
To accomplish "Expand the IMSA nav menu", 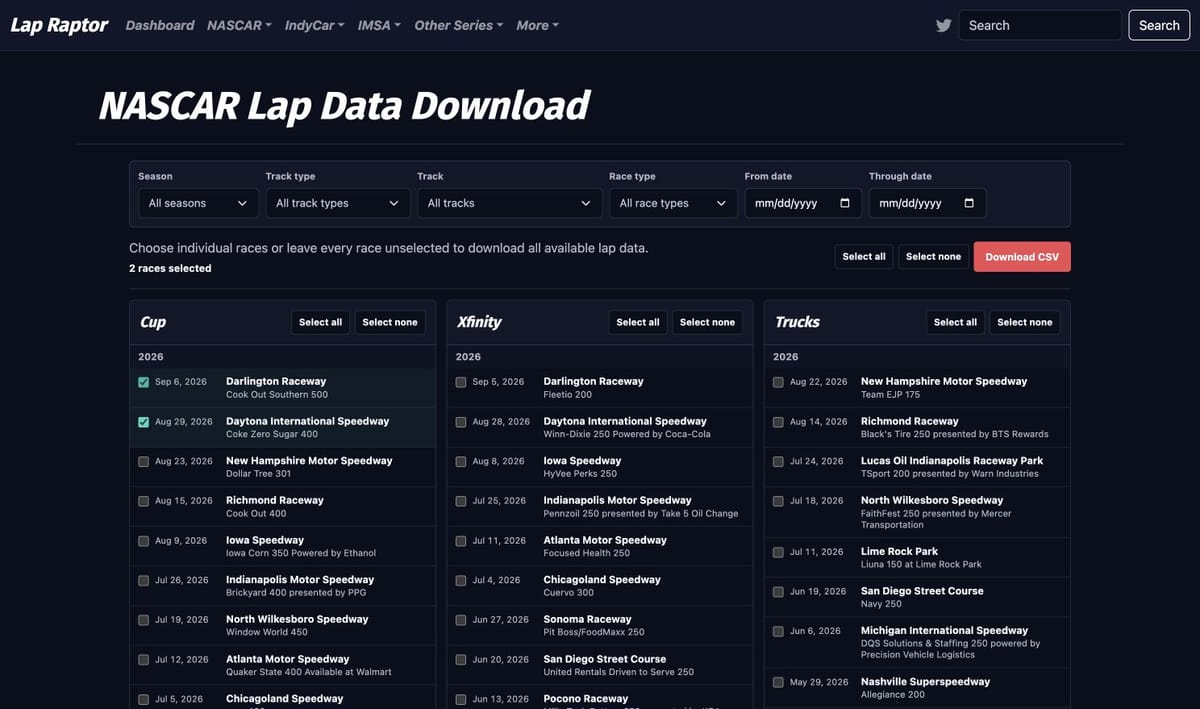I will click(379, 25).
